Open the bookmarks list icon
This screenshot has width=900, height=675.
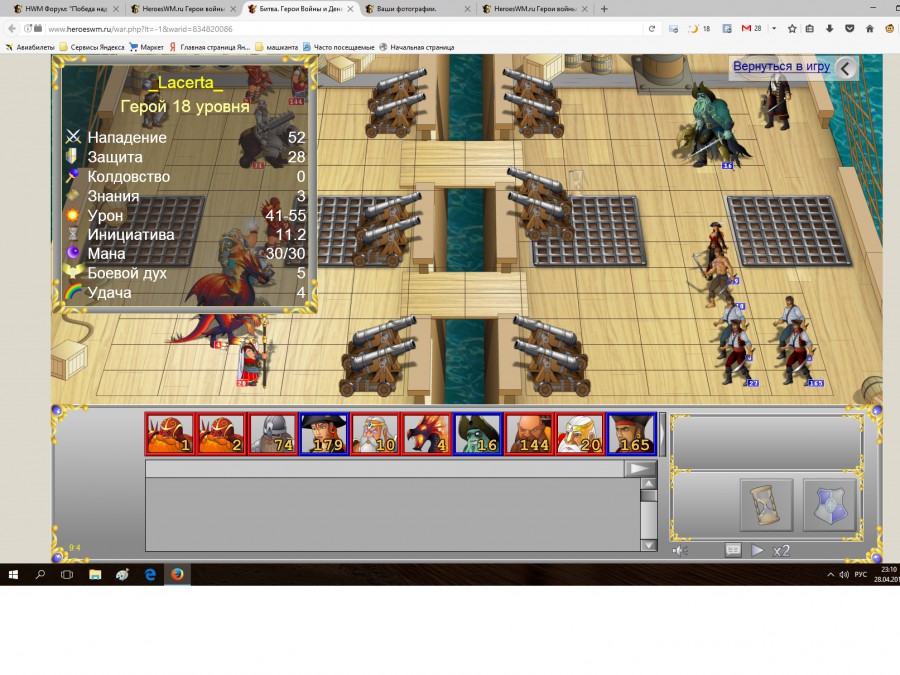coord(810,28)
